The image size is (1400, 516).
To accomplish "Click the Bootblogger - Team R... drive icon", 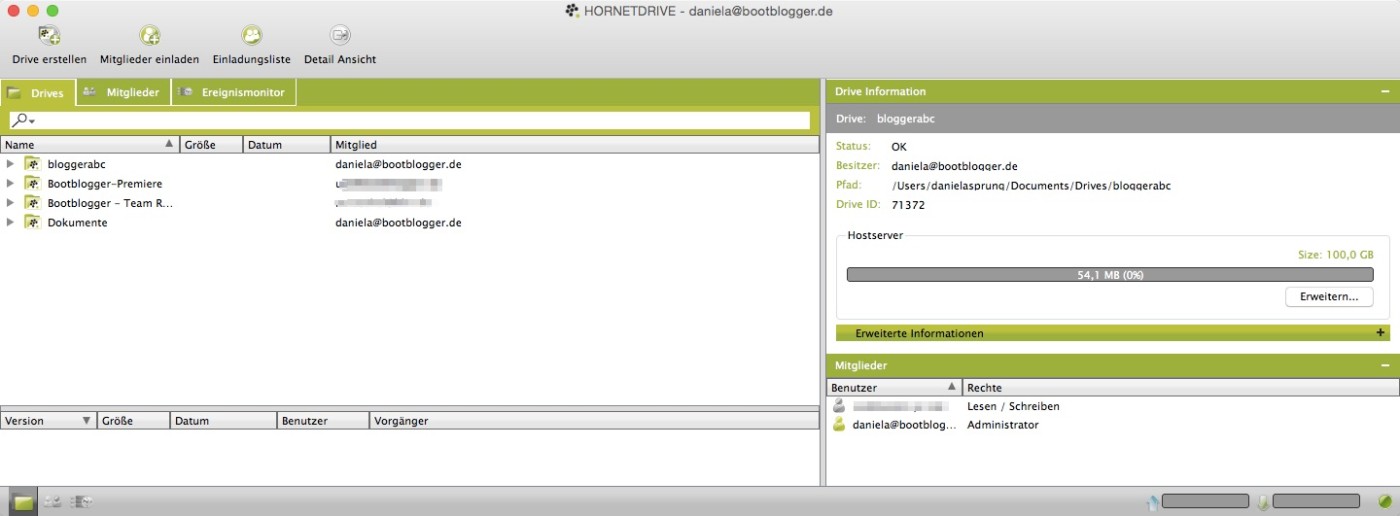I will click(32, 203).
